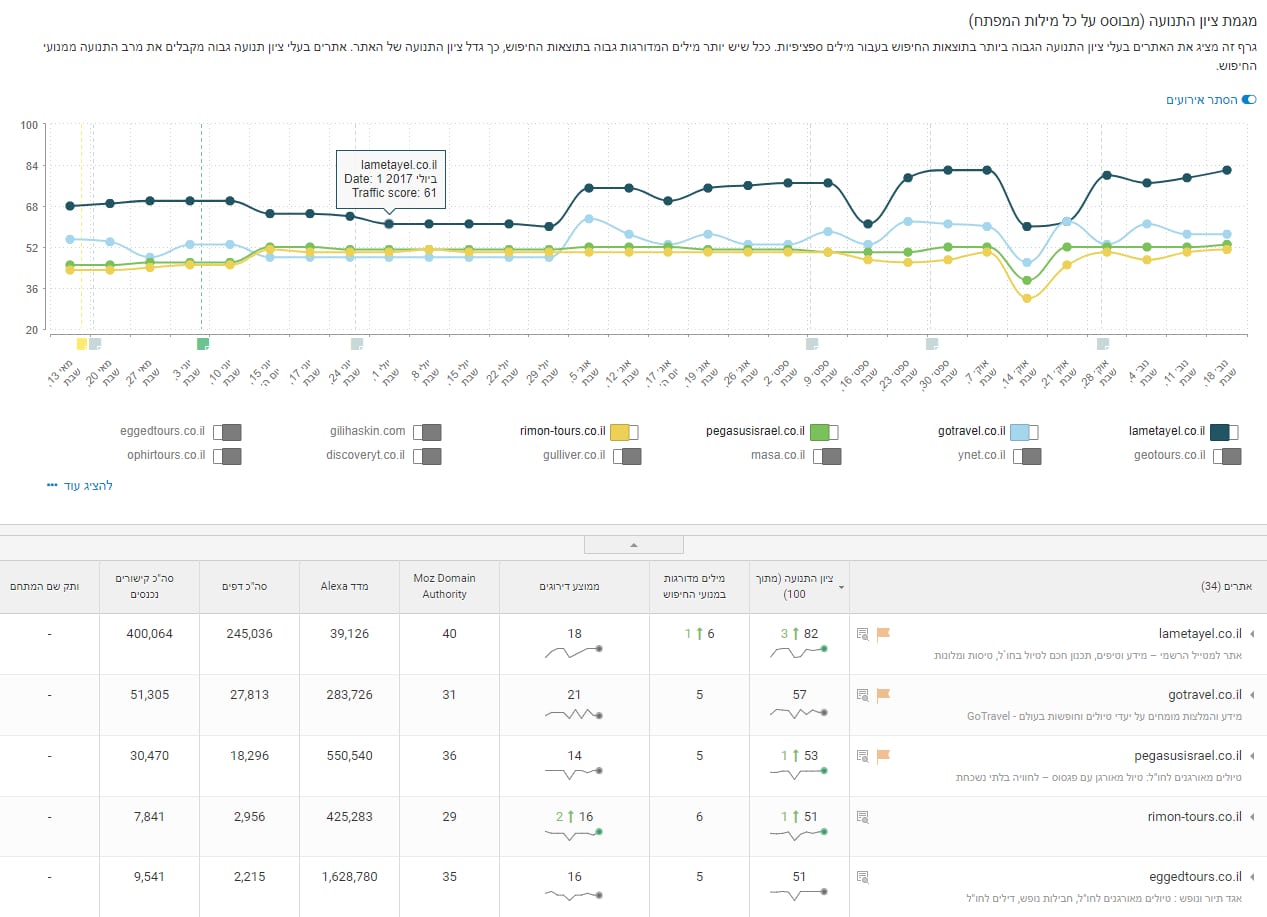Toggle pegasusisrael.co.il series in the legend

824,432
